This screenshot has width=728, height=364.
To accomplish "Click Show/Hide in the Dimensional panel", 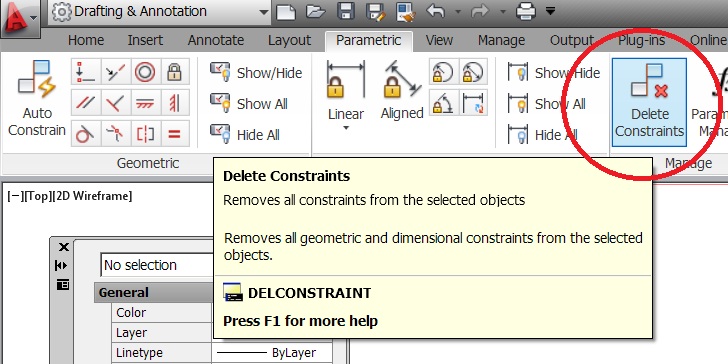I will [553, 73].
